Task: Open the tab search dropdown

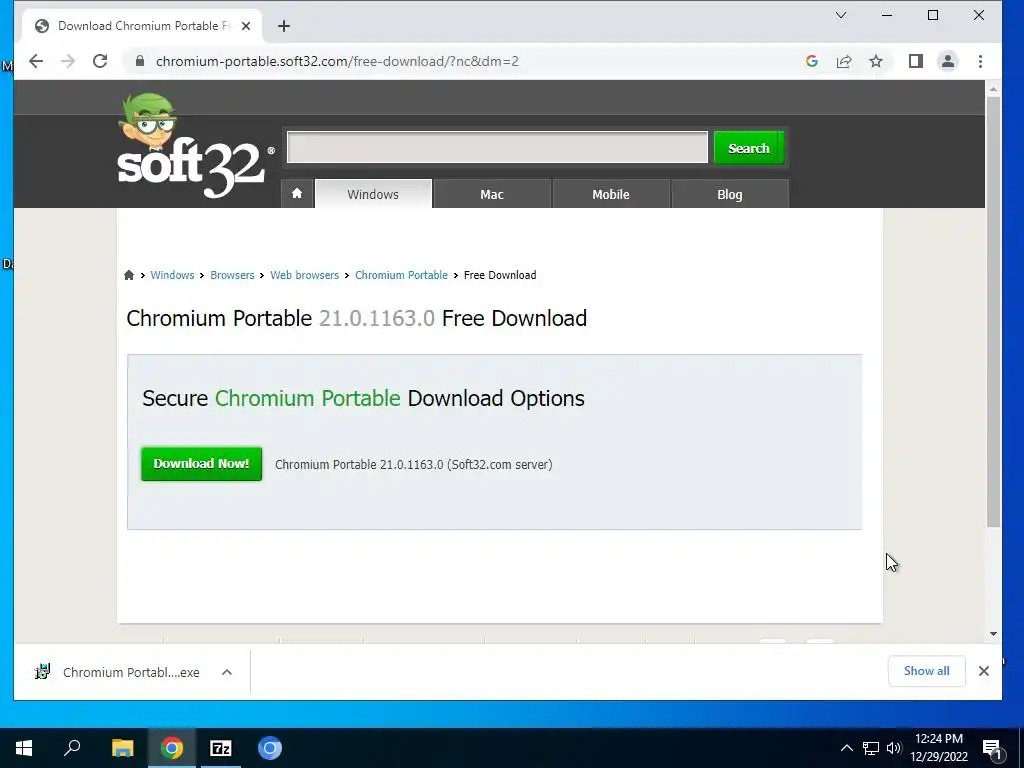Action: pos(841,15)
